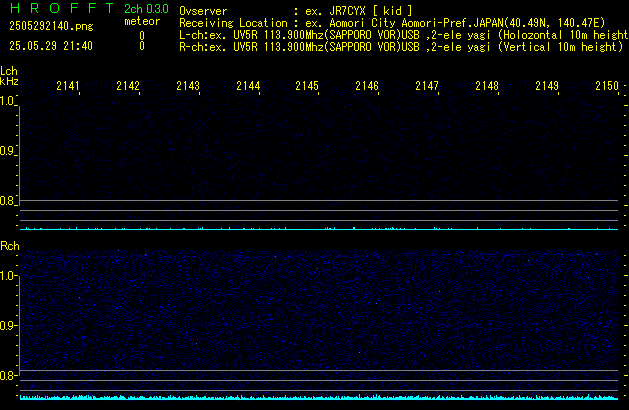Click the 2148 time marker
The width and height of the screenshot is (629, 410).
[487, 86]
